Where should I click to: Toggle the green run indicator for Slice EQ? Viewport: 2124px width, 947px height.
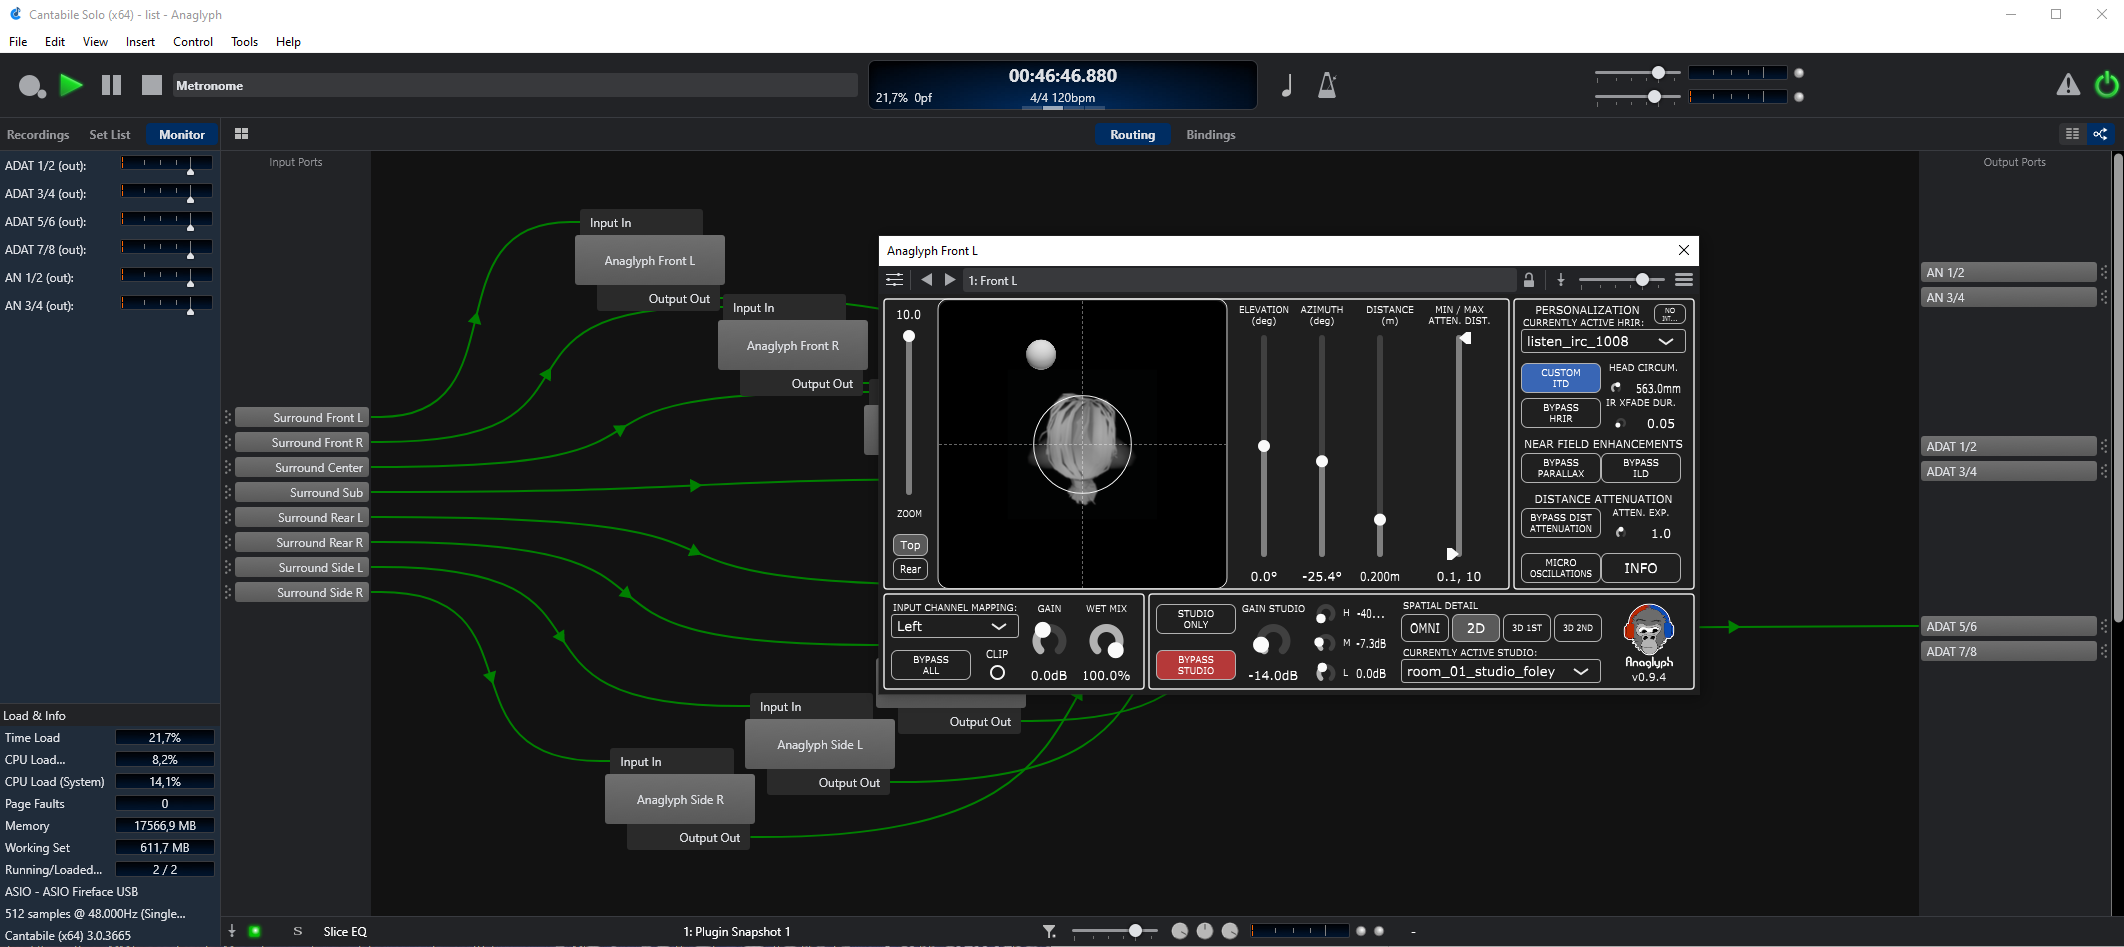coord(255,931)
